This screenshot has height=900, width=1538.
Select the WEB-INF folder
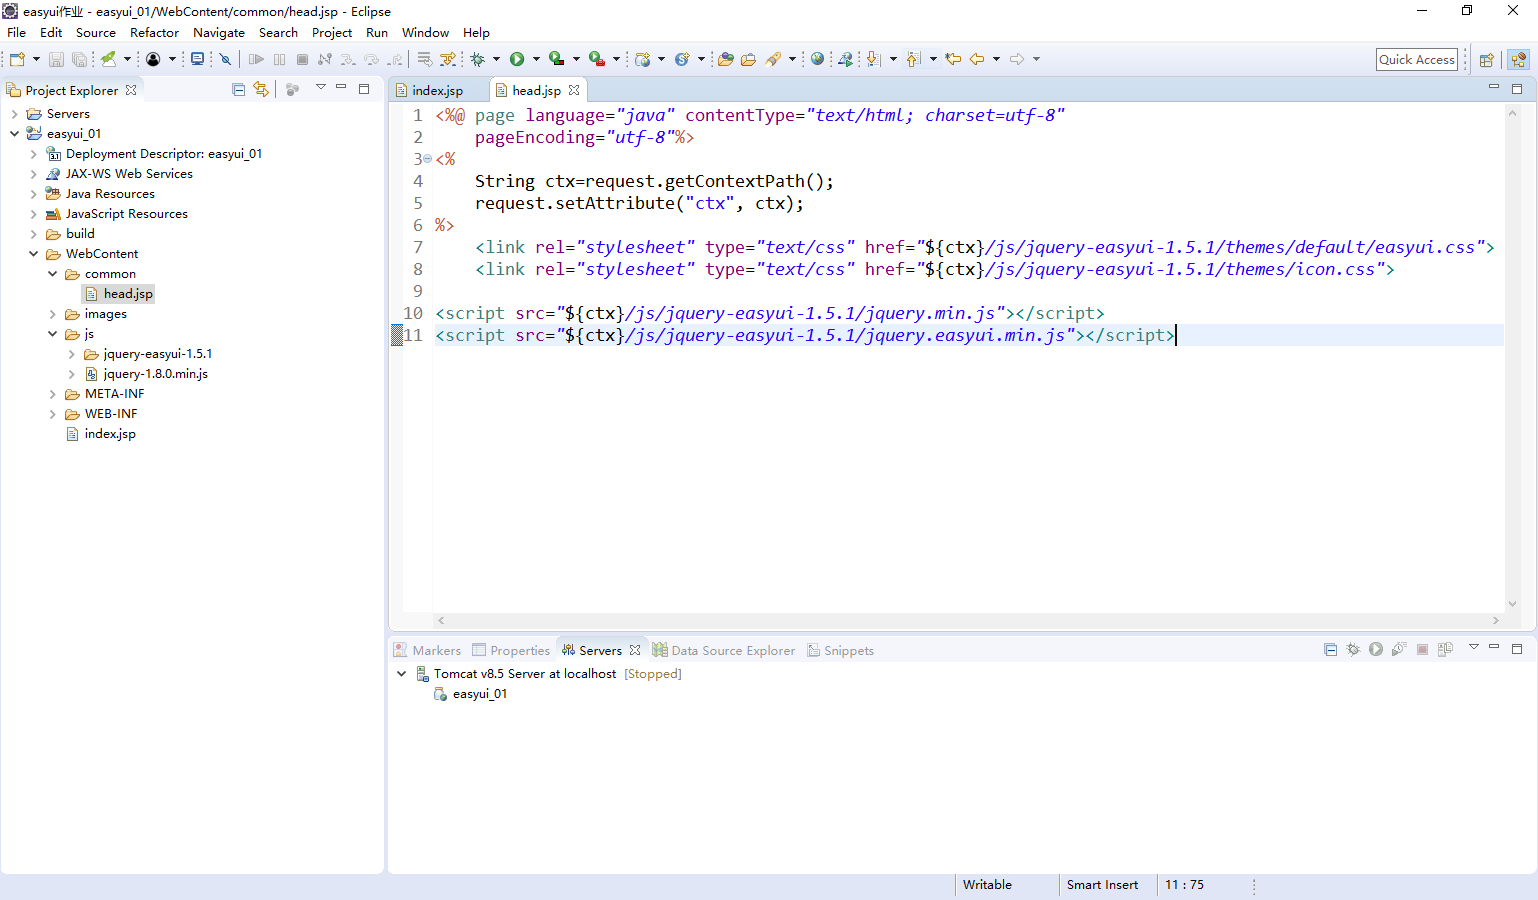110,414
